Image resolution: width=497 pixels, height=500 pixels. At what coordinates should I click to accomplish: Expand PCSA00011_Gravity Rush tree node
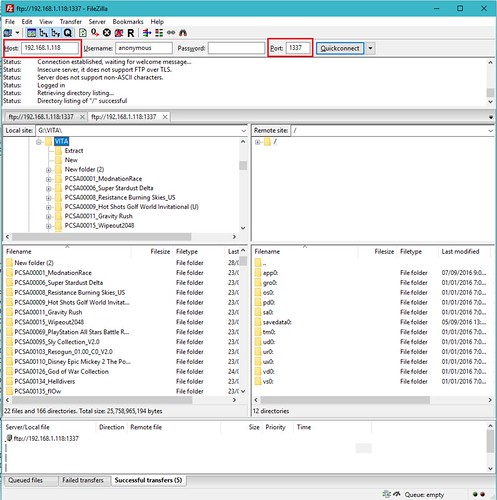point(49,217)
